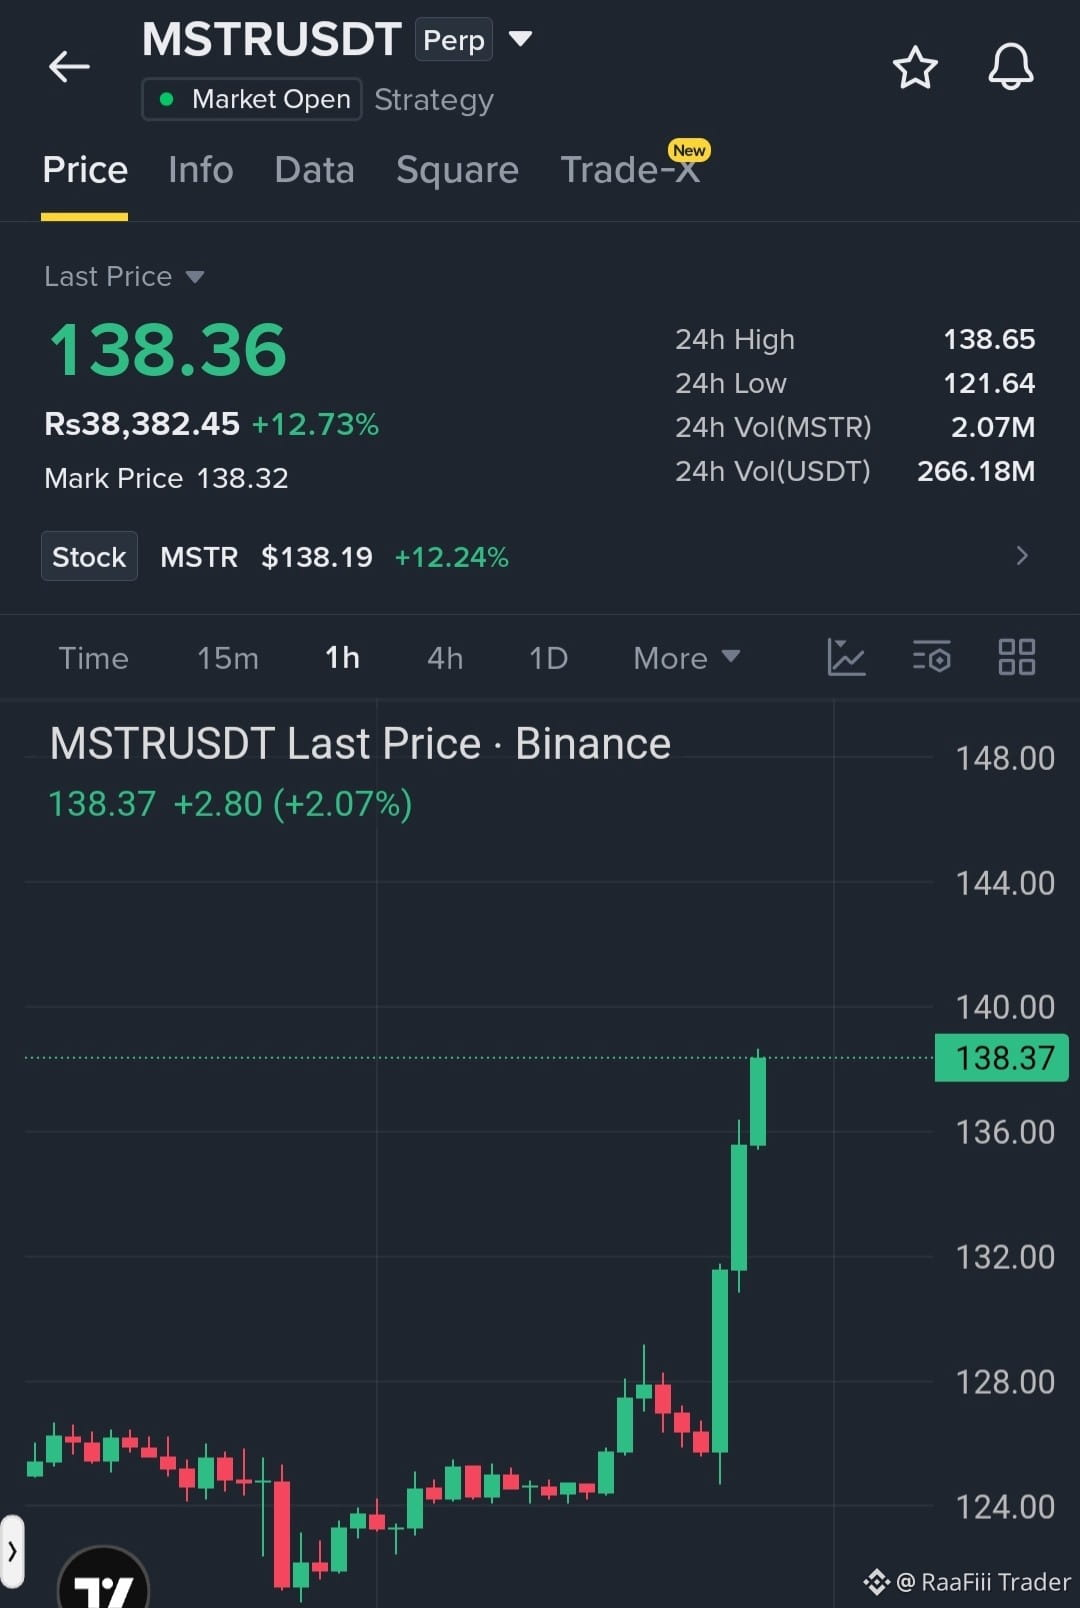Tap the Perp contract type badge

click(454, 40)
